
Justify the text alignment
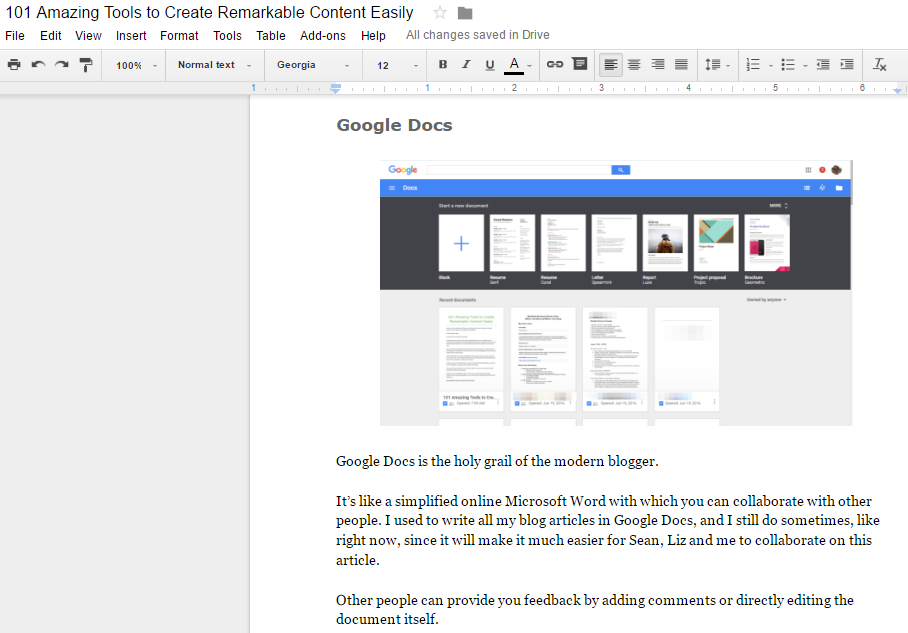[x=682, y=65]
